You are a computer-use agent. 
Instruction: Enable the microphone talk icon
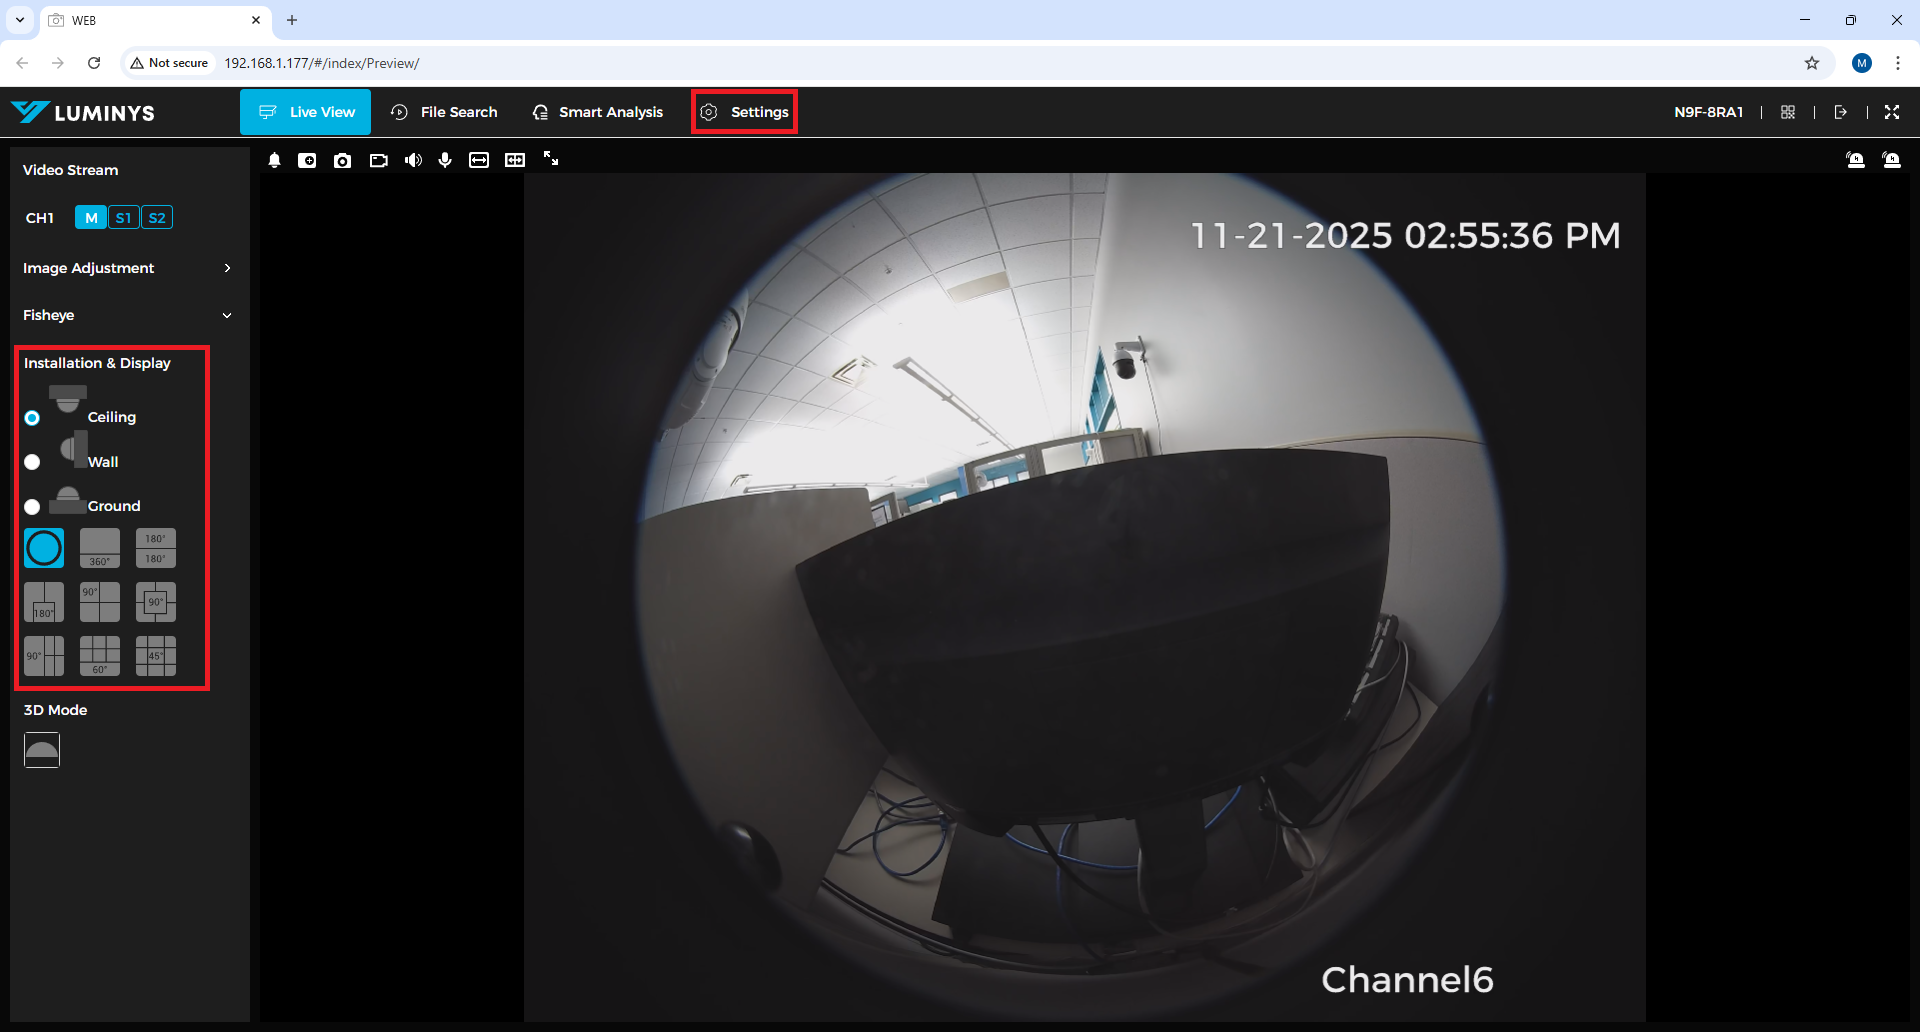click(x=445, y=160)
